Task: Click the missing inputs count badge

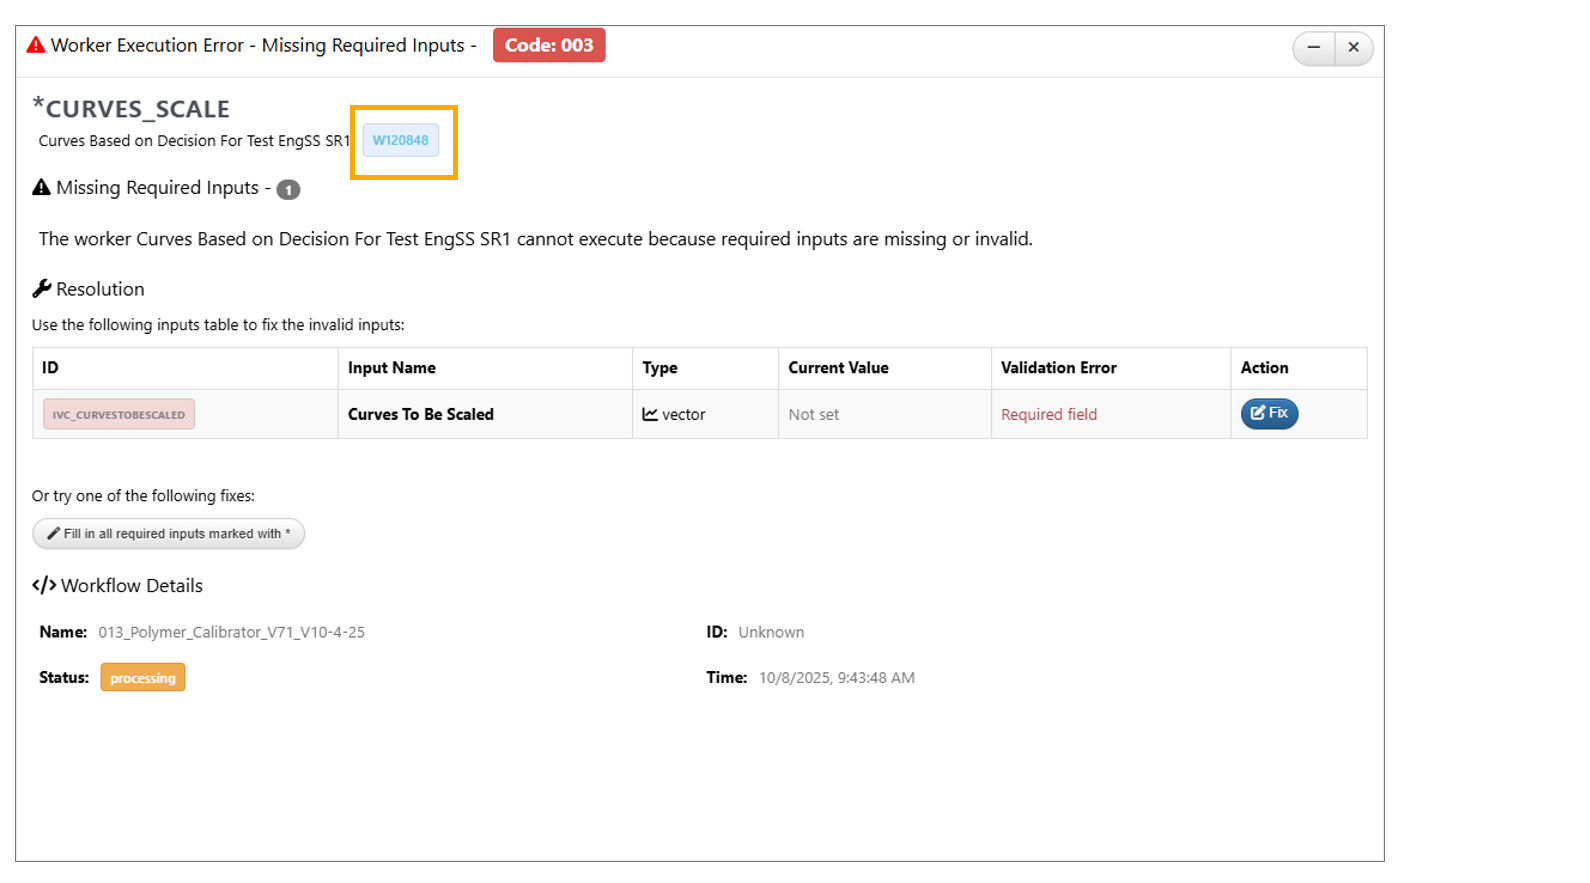Action: tap(288, 189)
